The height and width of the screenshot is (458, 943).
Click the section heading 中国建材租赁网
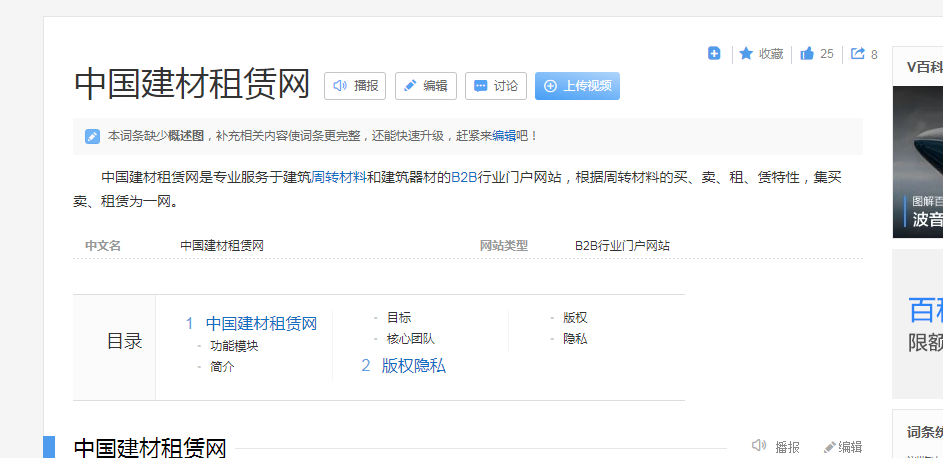tap(150, 448)
